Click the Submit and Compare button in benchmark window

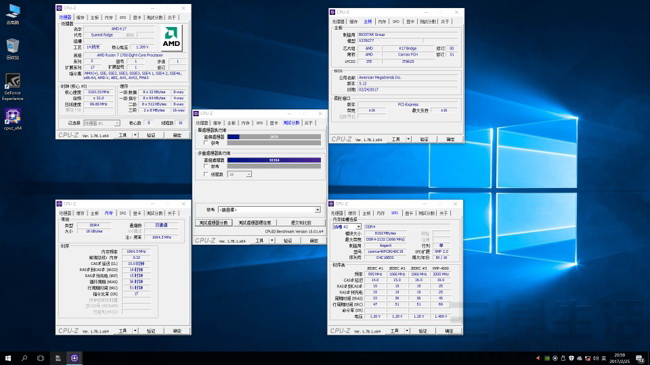301,223
